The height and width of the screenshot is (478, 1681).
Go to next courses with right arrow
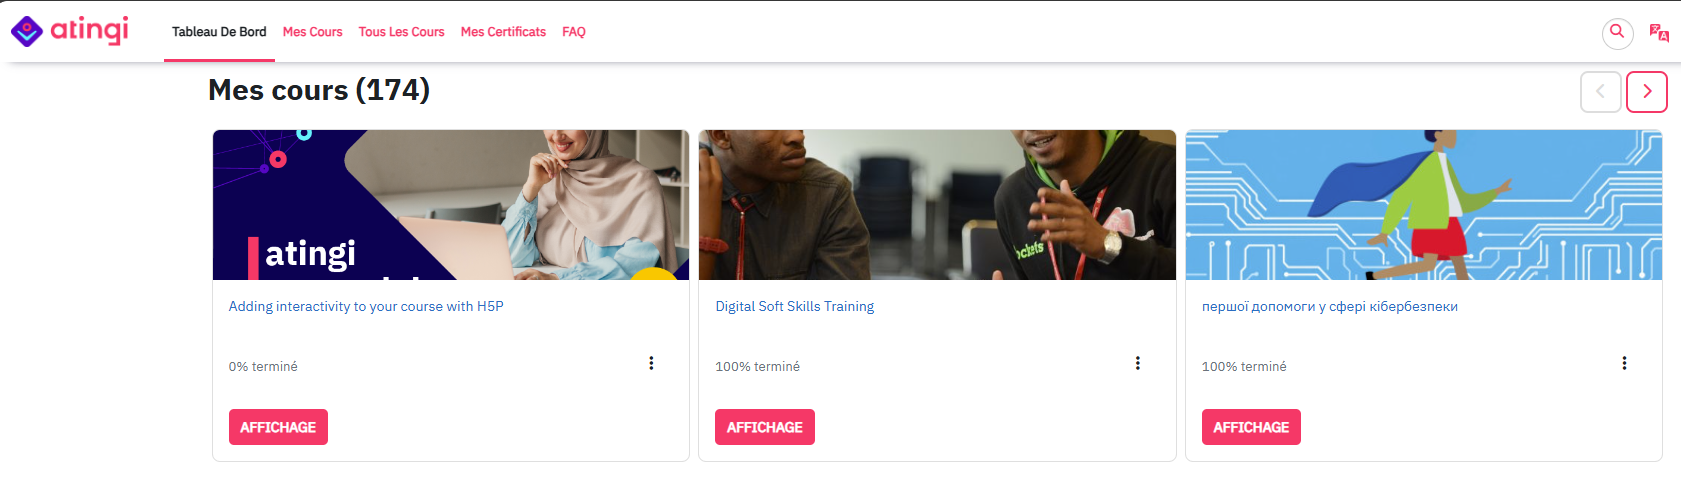1647,92
